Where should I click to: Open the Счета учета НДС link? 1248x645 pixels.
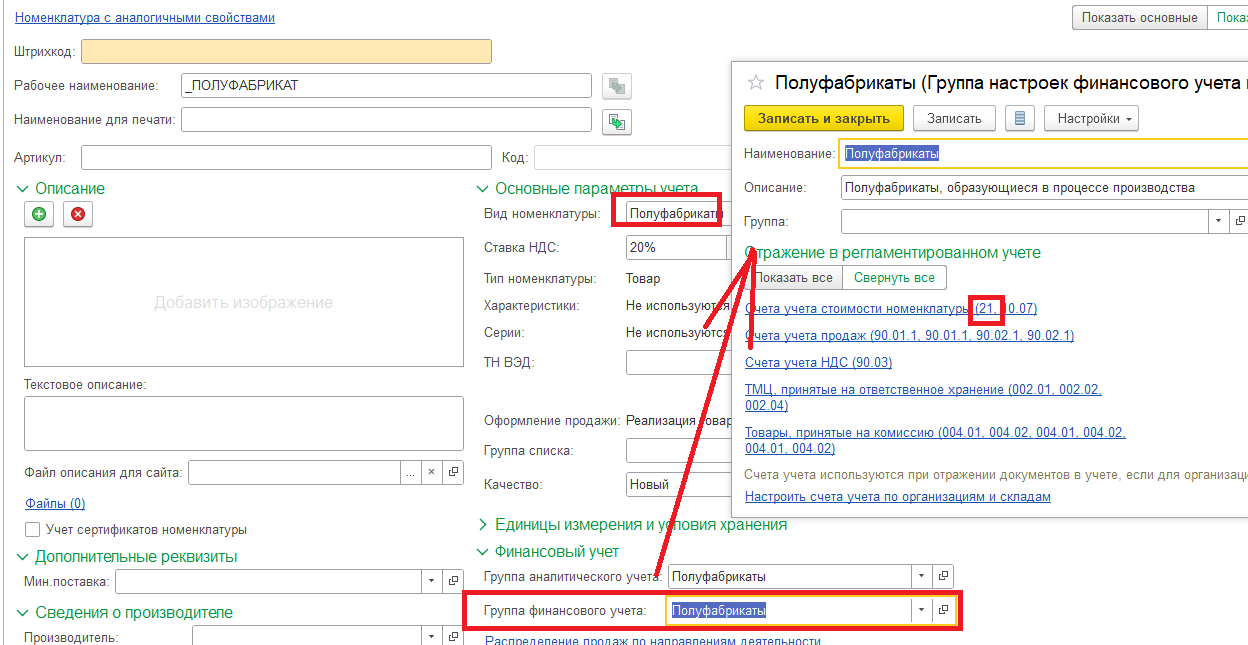(818, 362)
